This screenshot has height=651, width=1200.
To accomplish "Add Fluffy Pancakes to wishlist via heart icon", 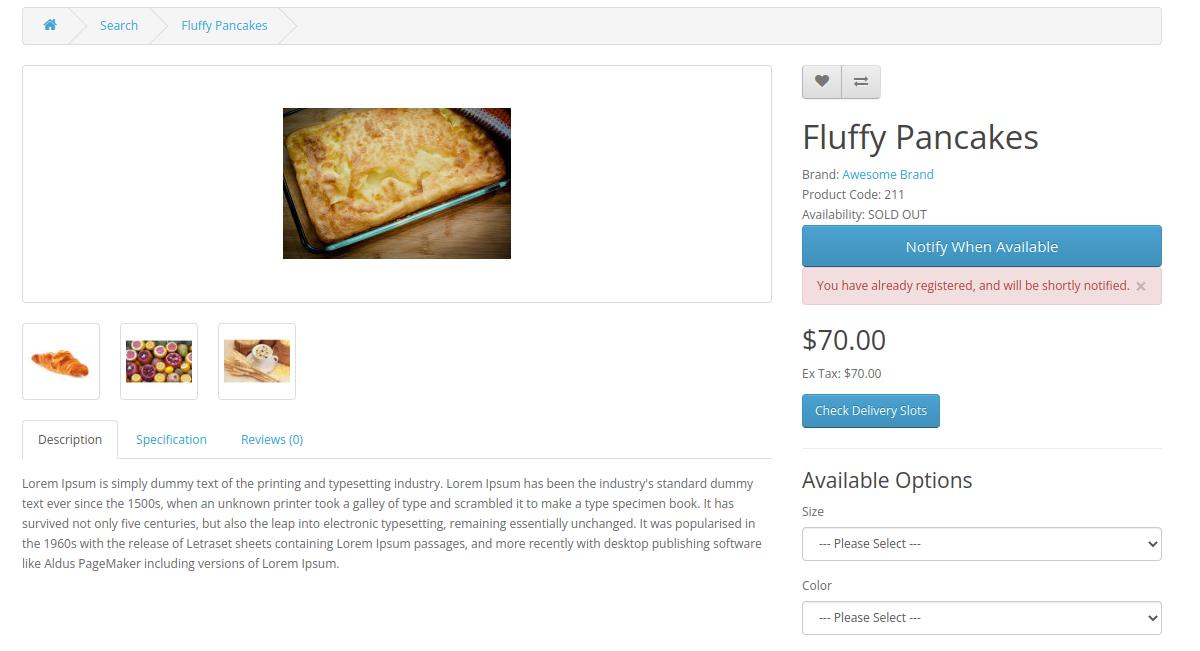I will point(821,81).
